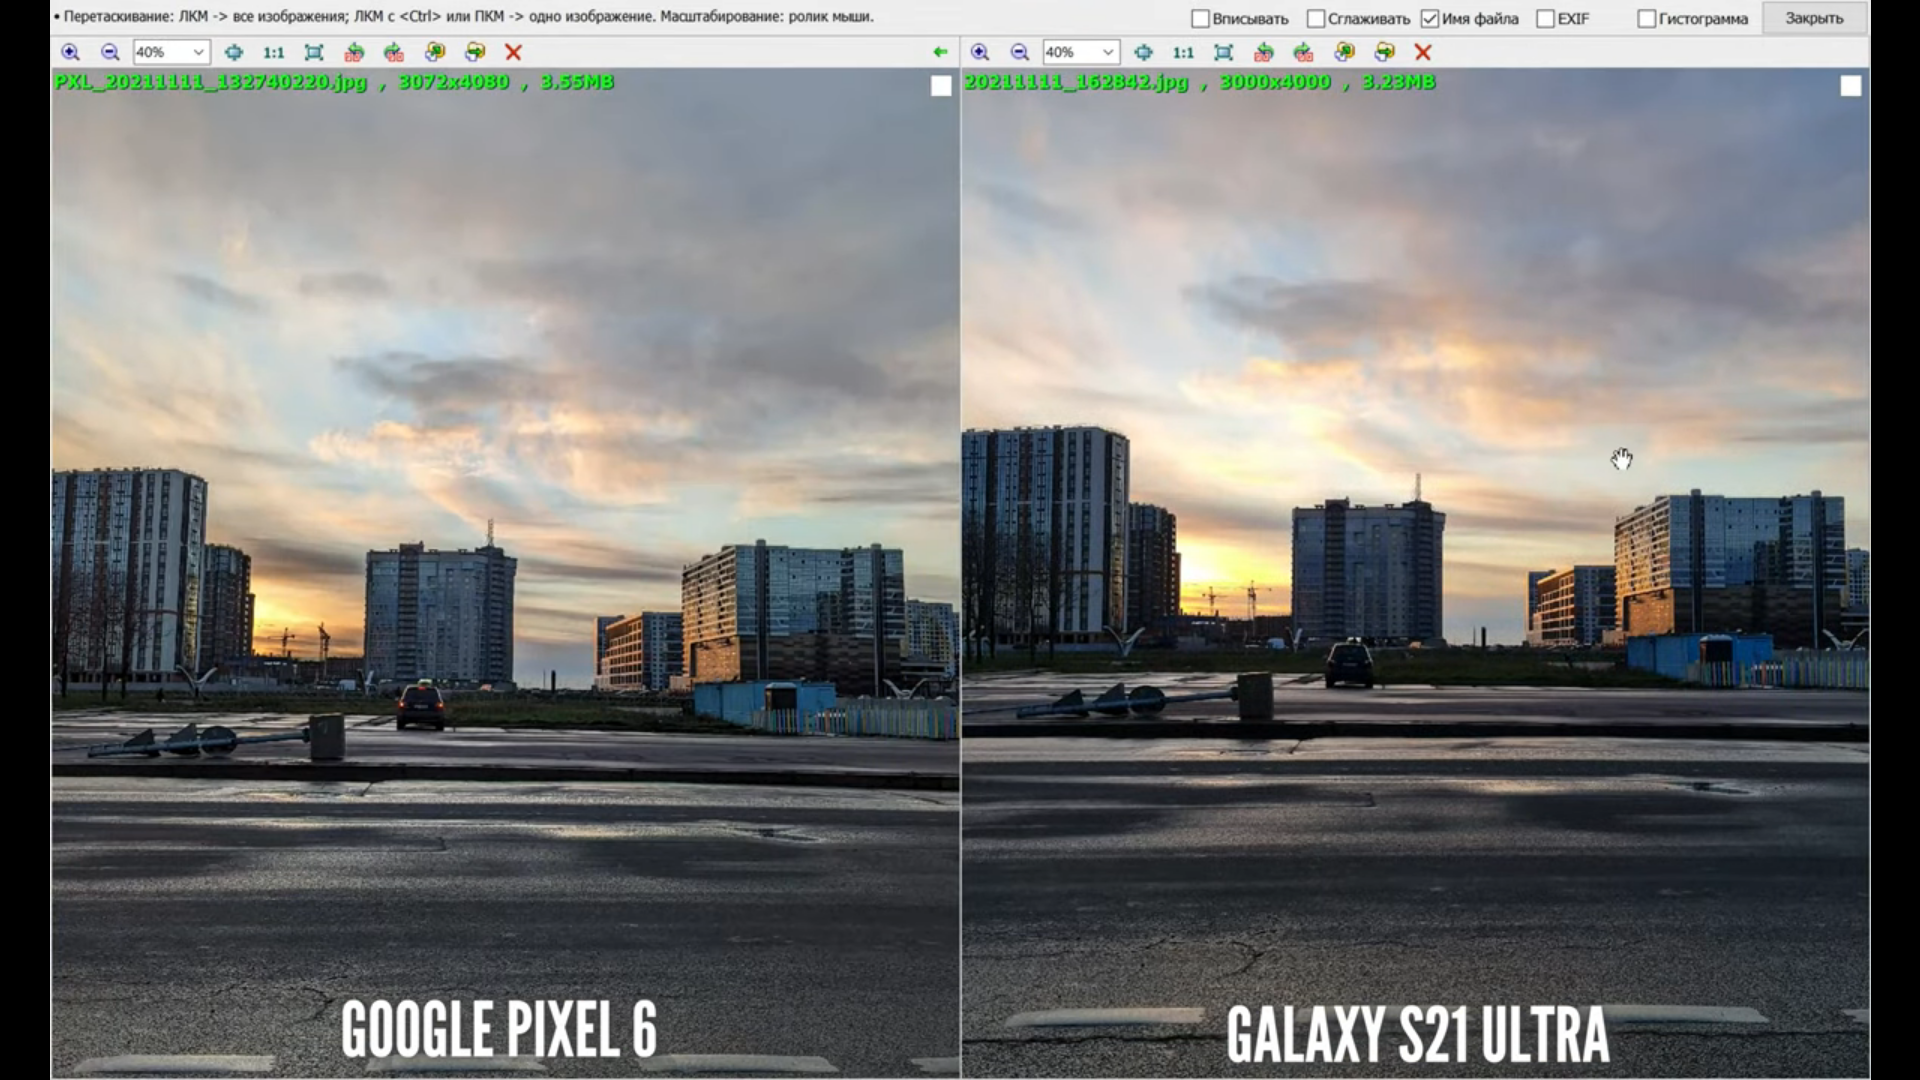The image size is (1920, 1080).
Task: Click the PXL_20211111_132740220.jpg filename label
Action: 211,82
